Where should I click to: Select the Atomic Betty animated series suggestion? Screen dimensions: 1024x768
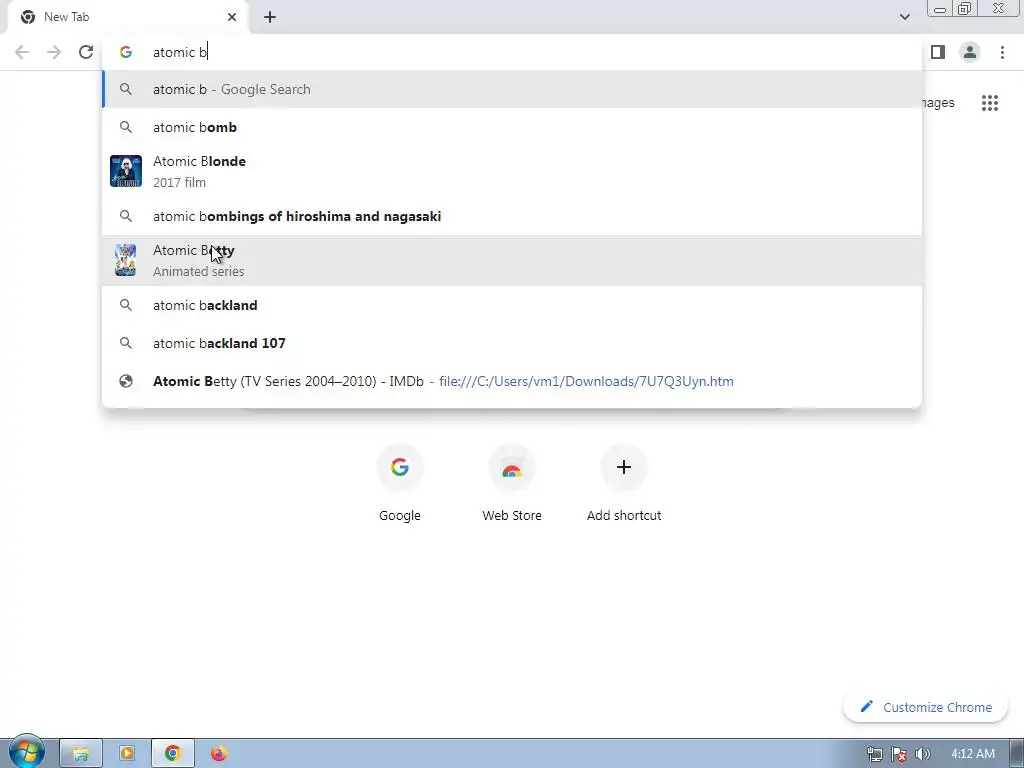click(512, 260)
